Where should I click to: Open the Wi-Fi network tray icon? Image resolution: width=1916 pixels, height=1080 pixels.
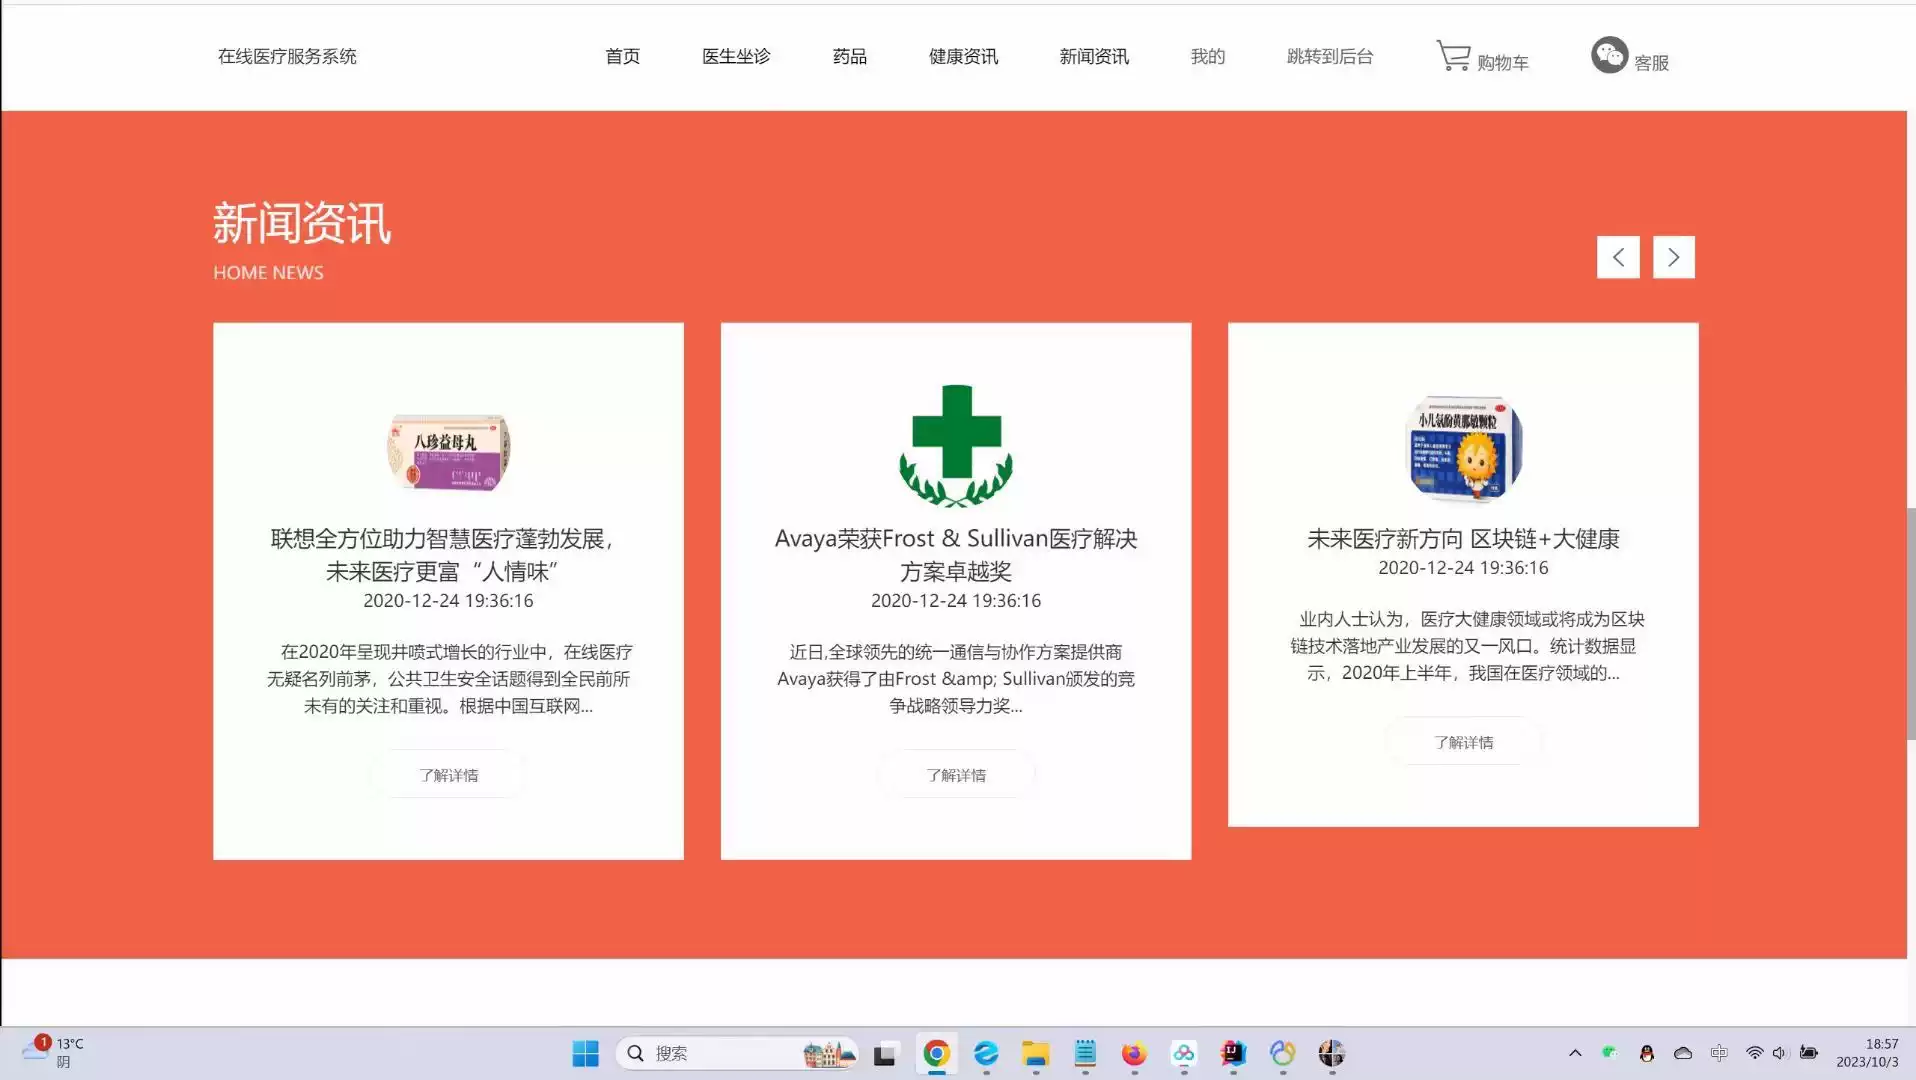point(1754,1053)
